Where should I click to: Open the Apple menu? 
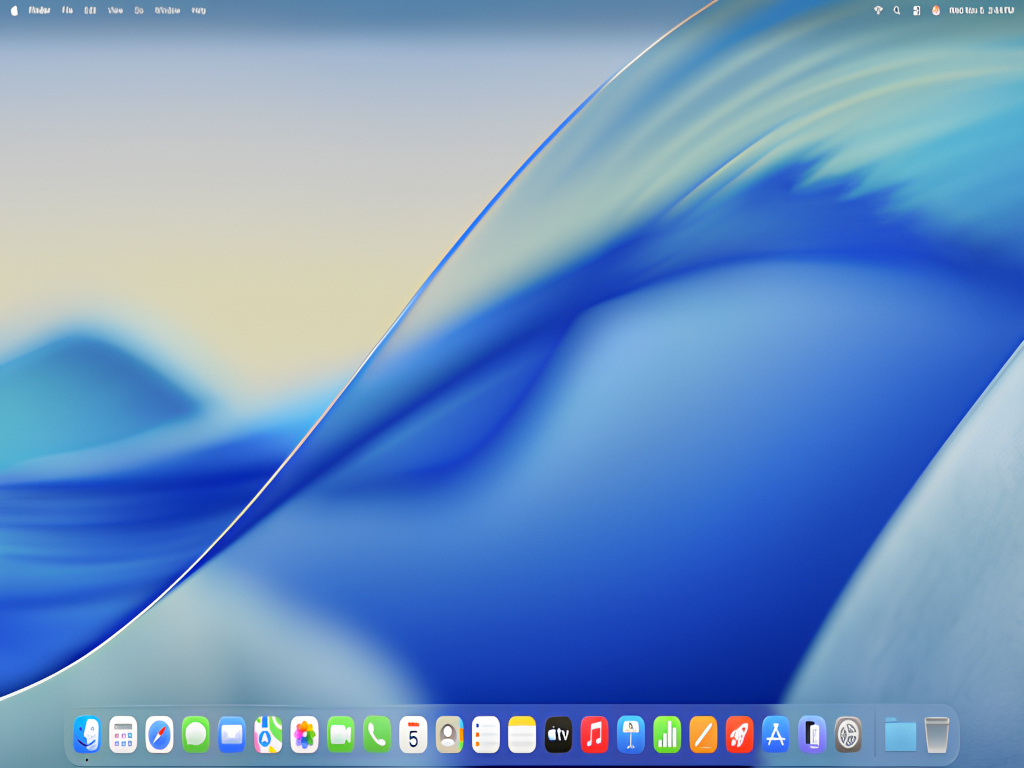coord(14,10)
